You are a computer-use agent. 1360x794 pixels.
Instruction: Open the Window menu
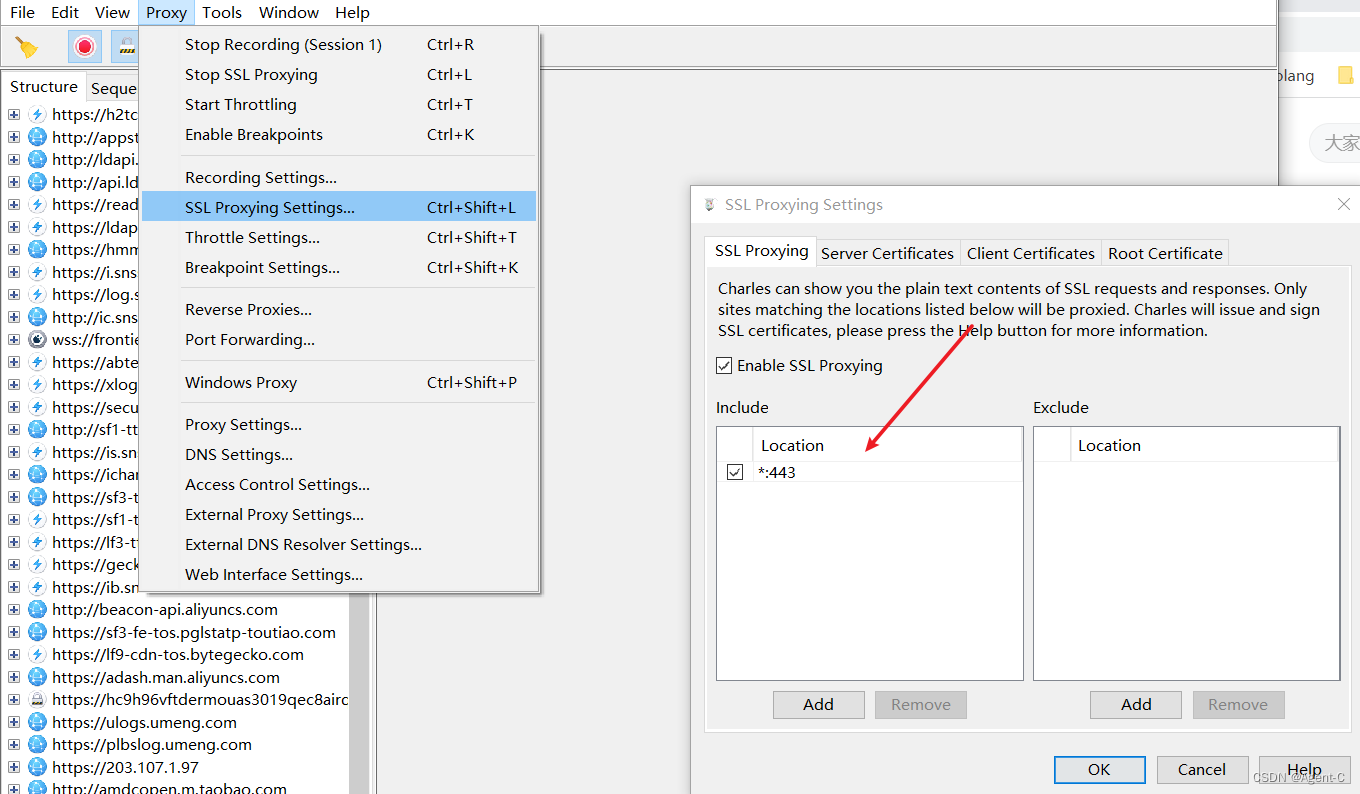tap(289, 12)
